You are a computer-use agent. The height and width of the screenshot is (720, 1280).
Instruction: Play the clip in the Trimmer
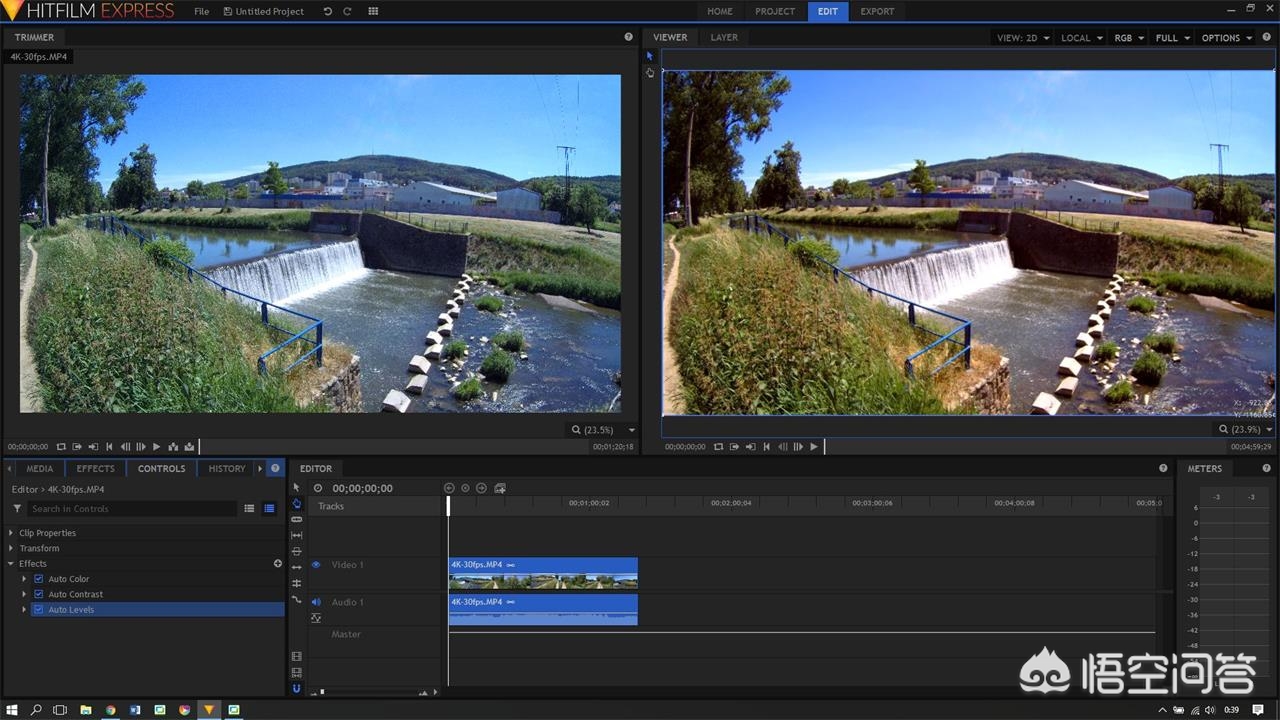(x=156, y=447)
